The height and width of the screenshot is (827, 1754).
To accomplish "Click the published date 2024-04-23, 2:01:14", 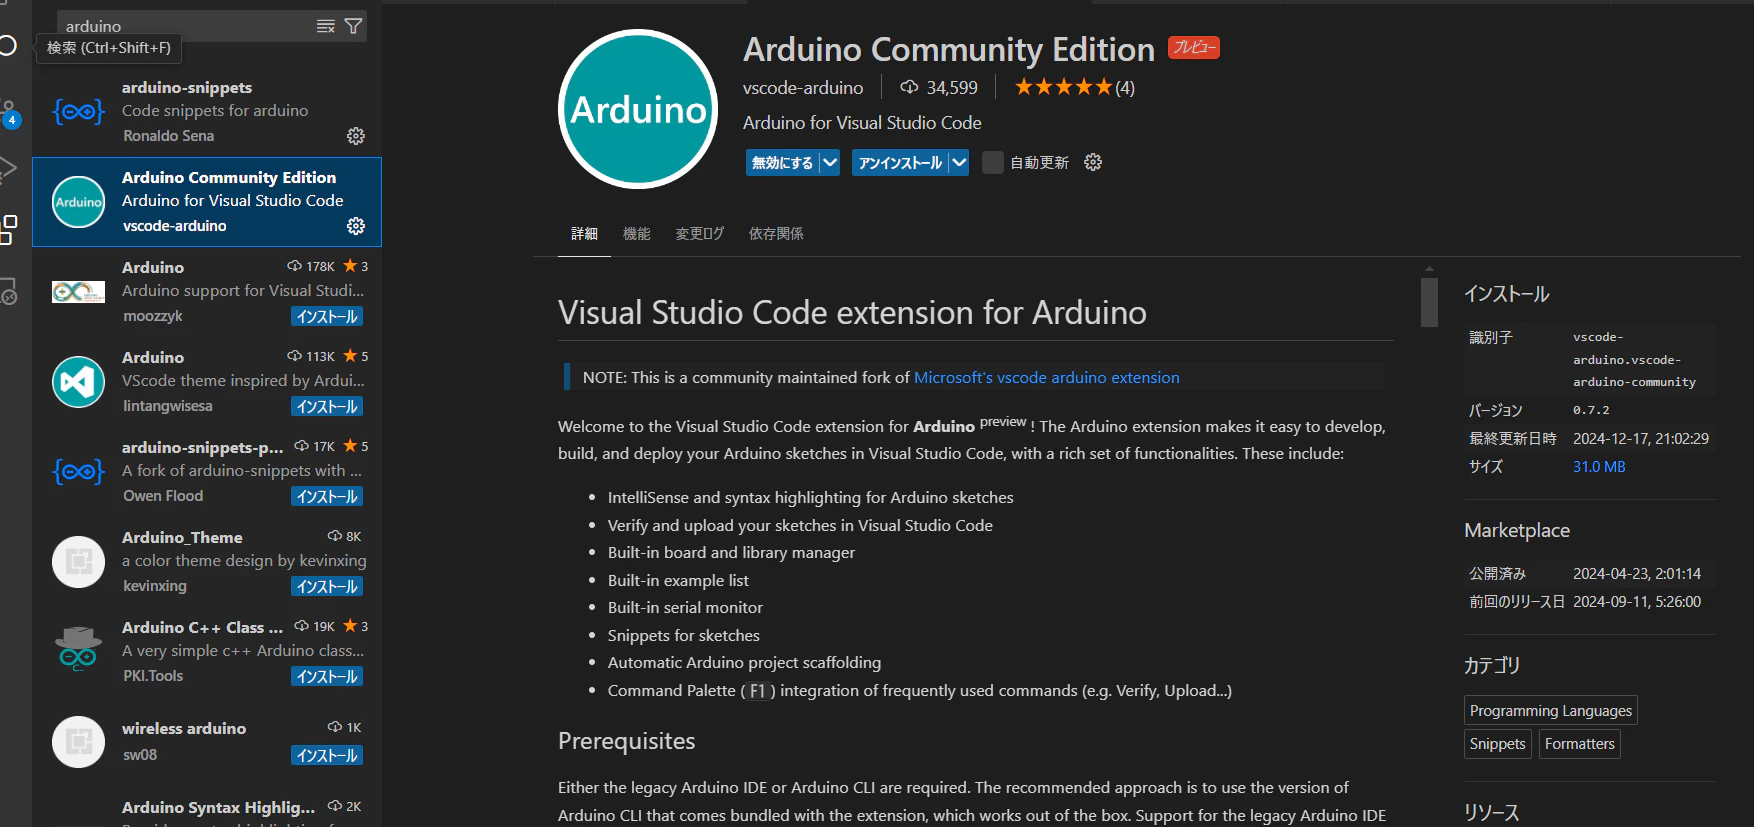I will [1637, 573].
